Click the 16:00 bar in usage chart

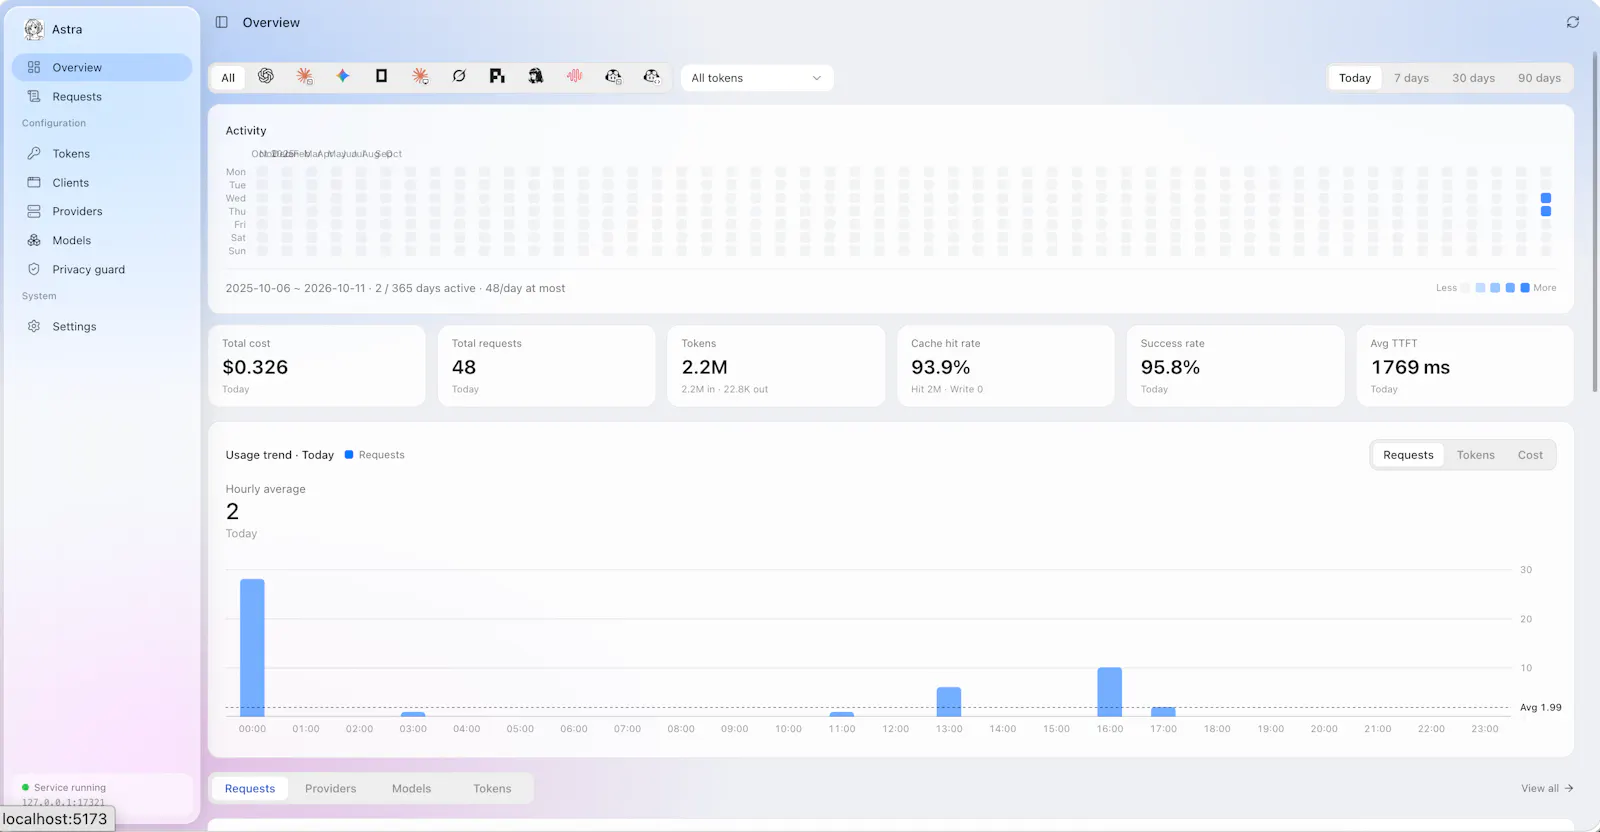(1109, 691)
